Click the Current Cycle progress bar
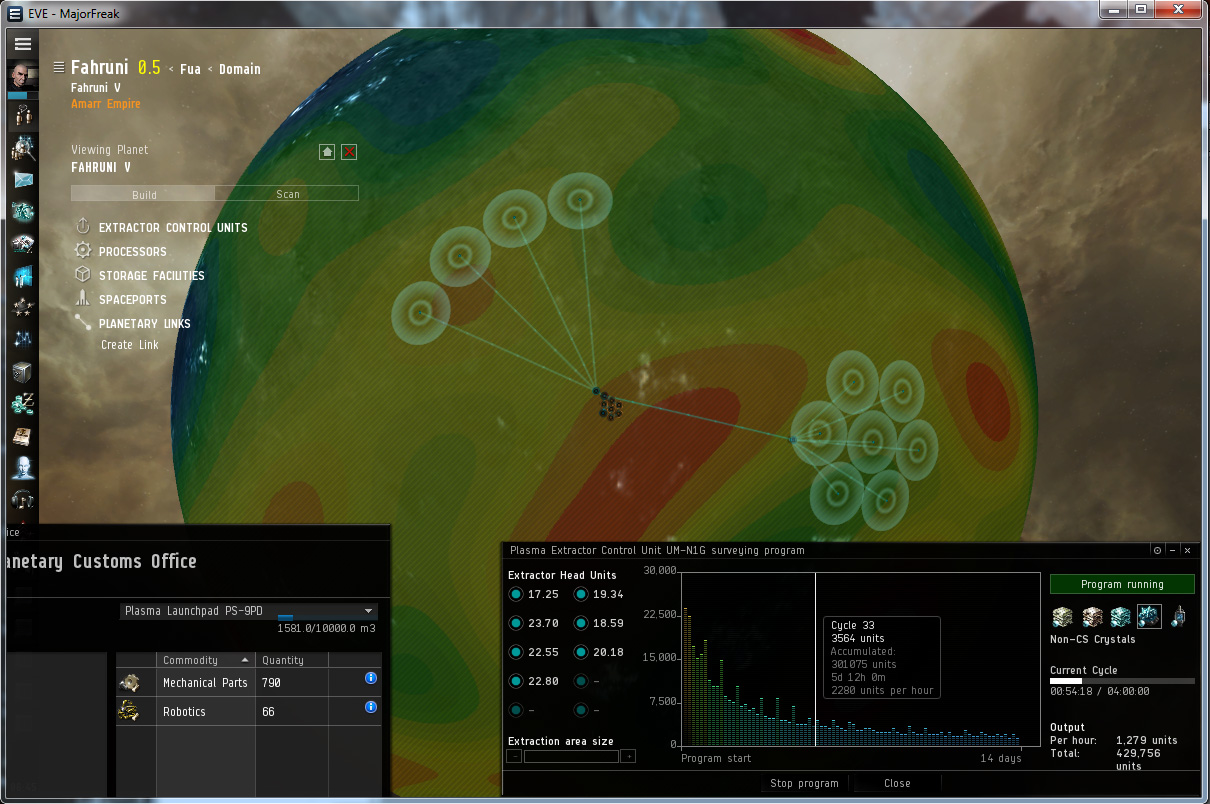 (x=1122, y=680)
